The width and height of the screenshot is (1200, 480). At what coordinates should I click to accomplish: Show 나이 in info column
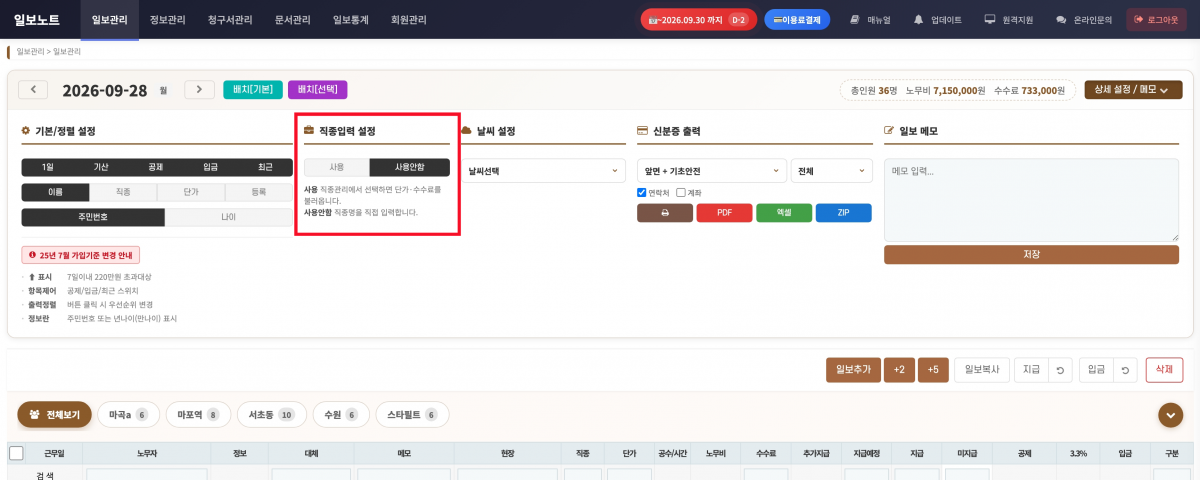(x=229, y=217)
